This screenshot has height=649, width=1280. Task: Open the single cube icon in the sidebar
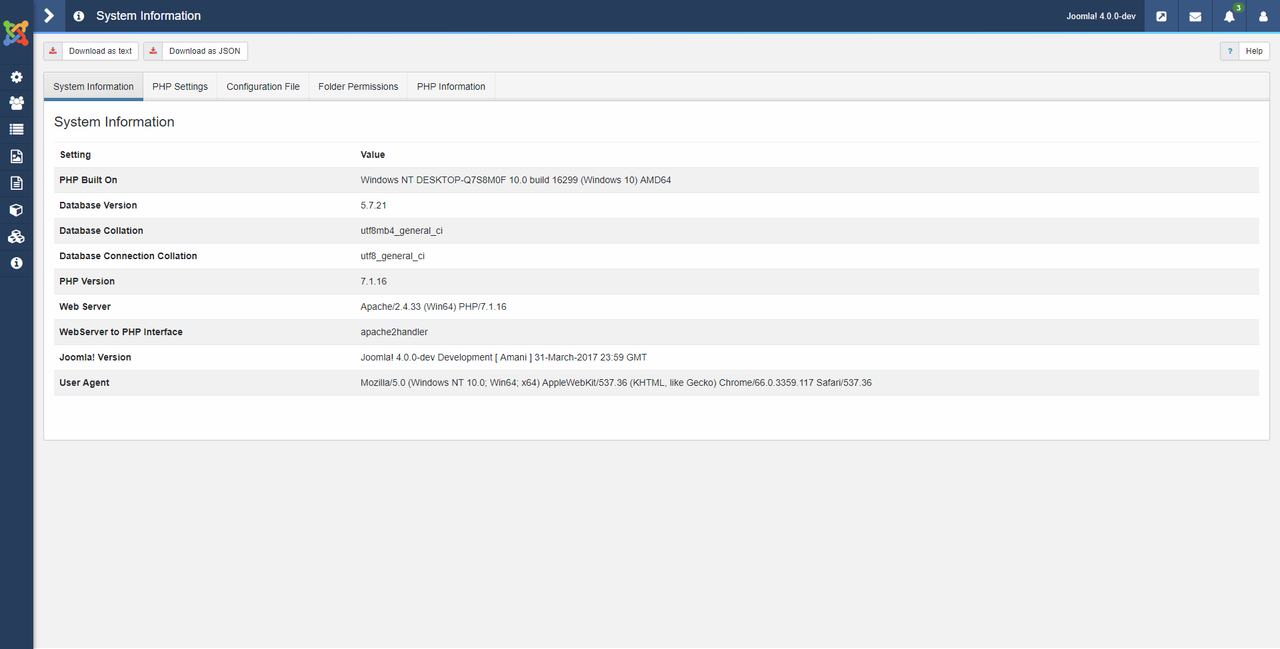16,210
